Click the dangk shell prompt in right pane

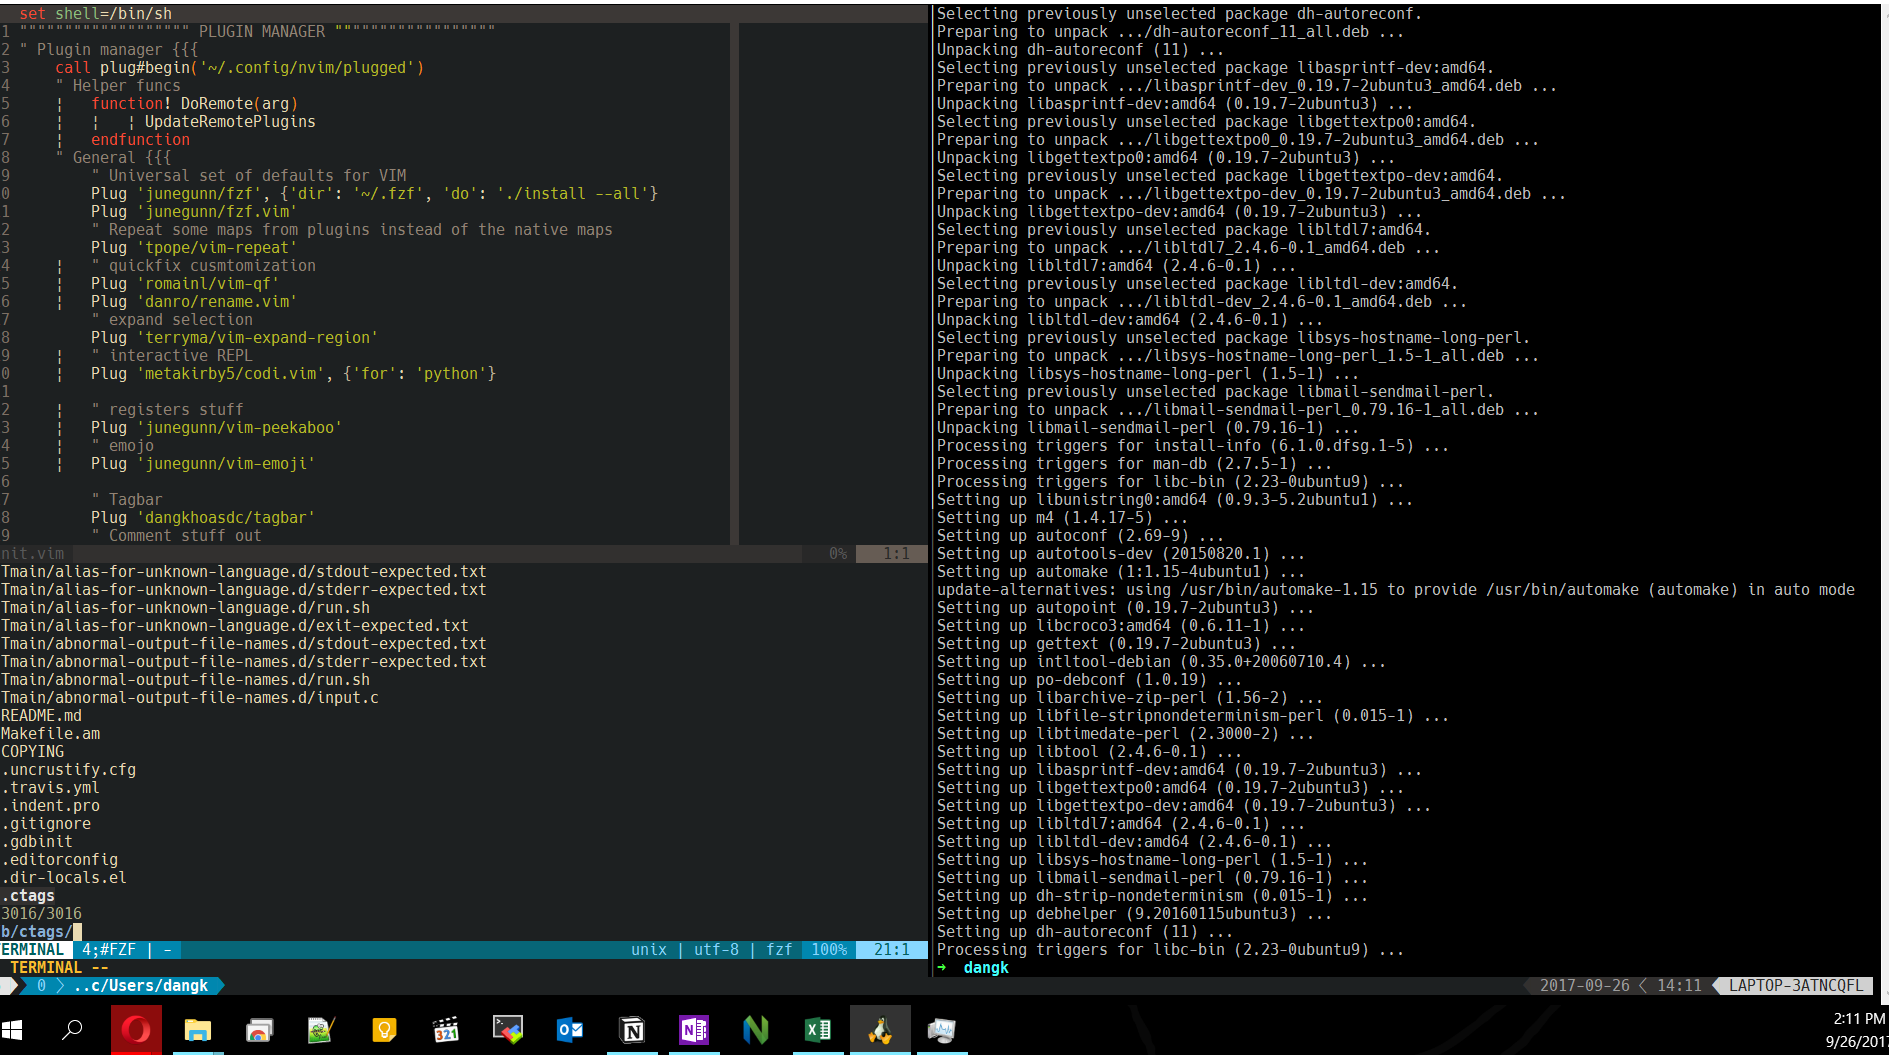pos(986,968)
